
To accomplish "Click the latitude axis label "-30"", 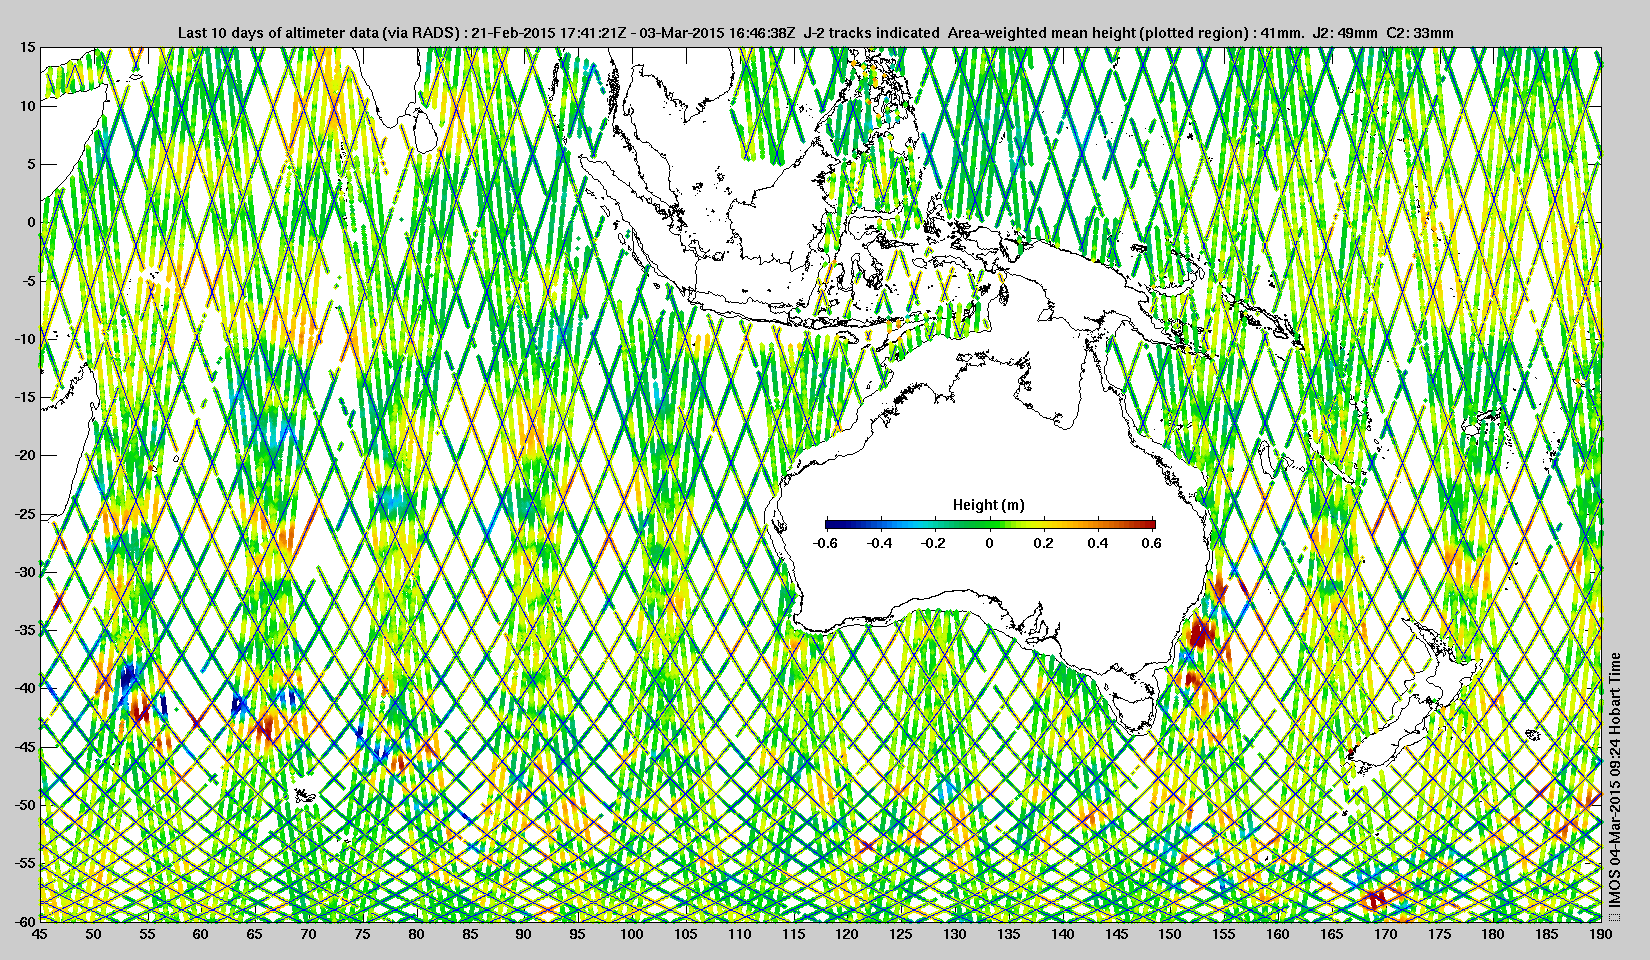I will pos(24,572).
